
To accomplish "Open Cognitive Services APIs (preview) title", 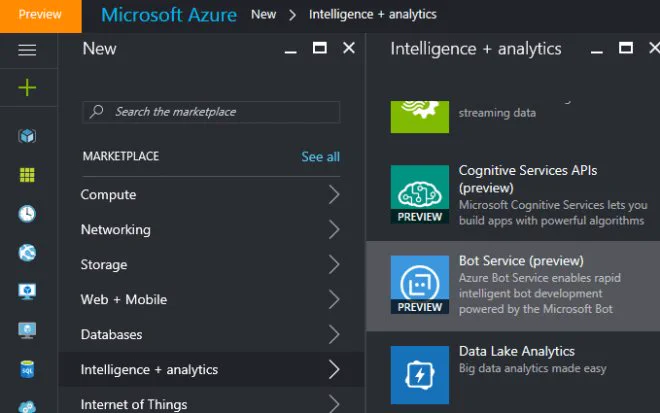I will [528, 179].
